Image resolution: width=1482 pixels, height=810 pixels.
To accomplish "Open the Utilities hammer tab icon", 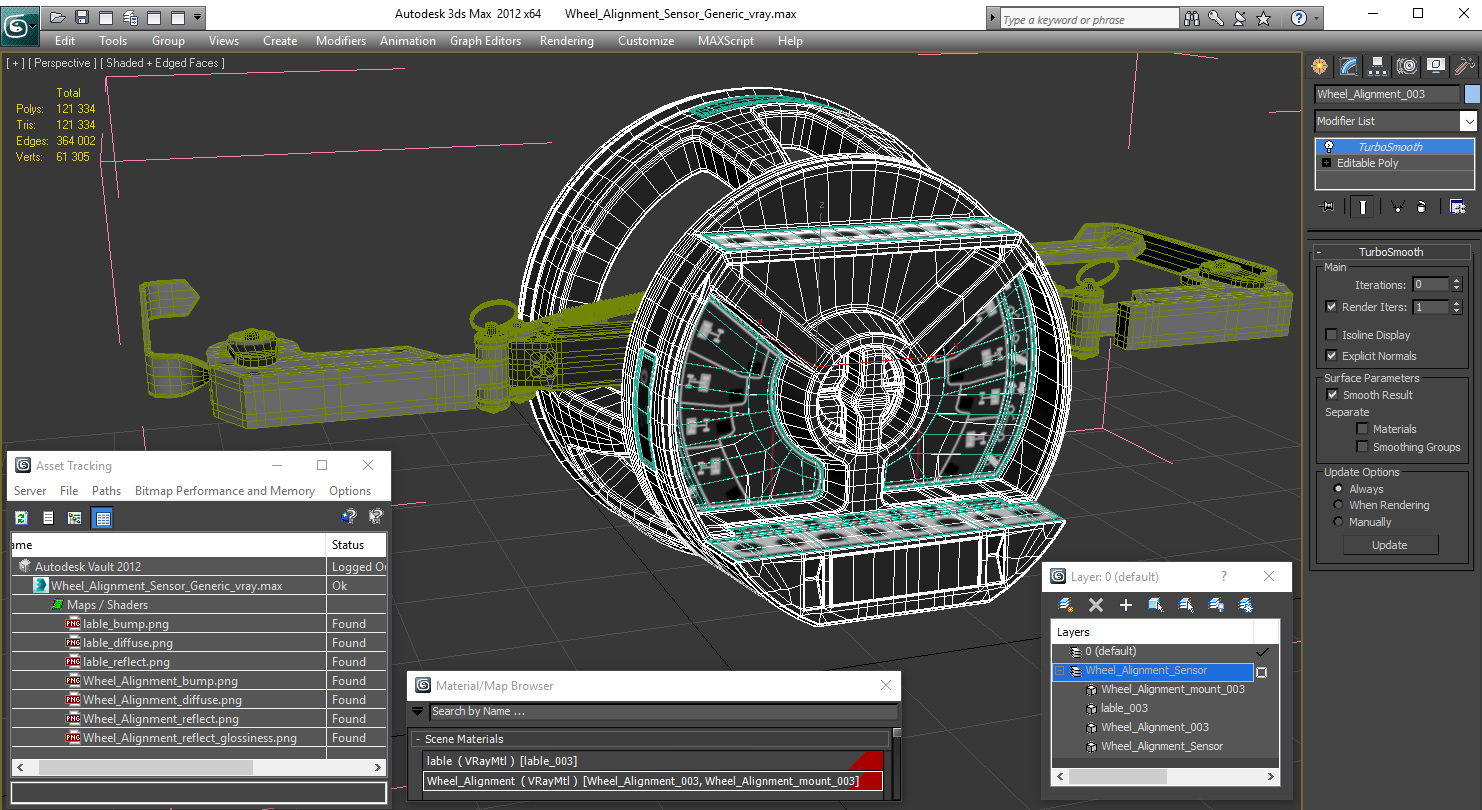I will point(1465,66).
